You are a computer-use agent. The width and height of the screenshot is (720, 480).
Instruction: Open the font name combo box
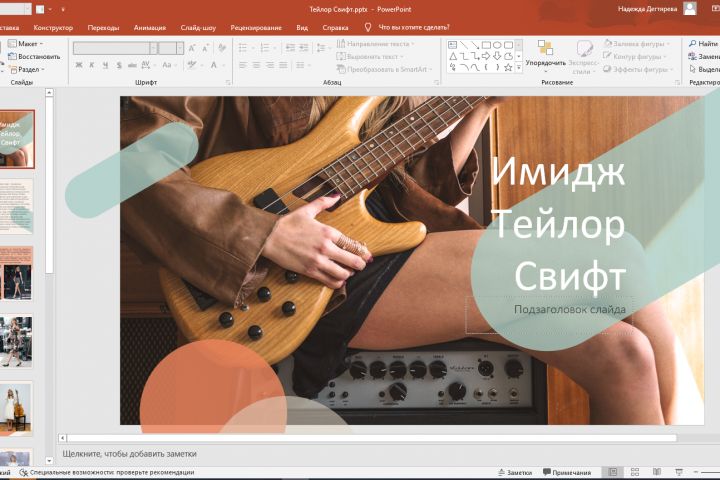pyautogui.click(x=115, y=48)
